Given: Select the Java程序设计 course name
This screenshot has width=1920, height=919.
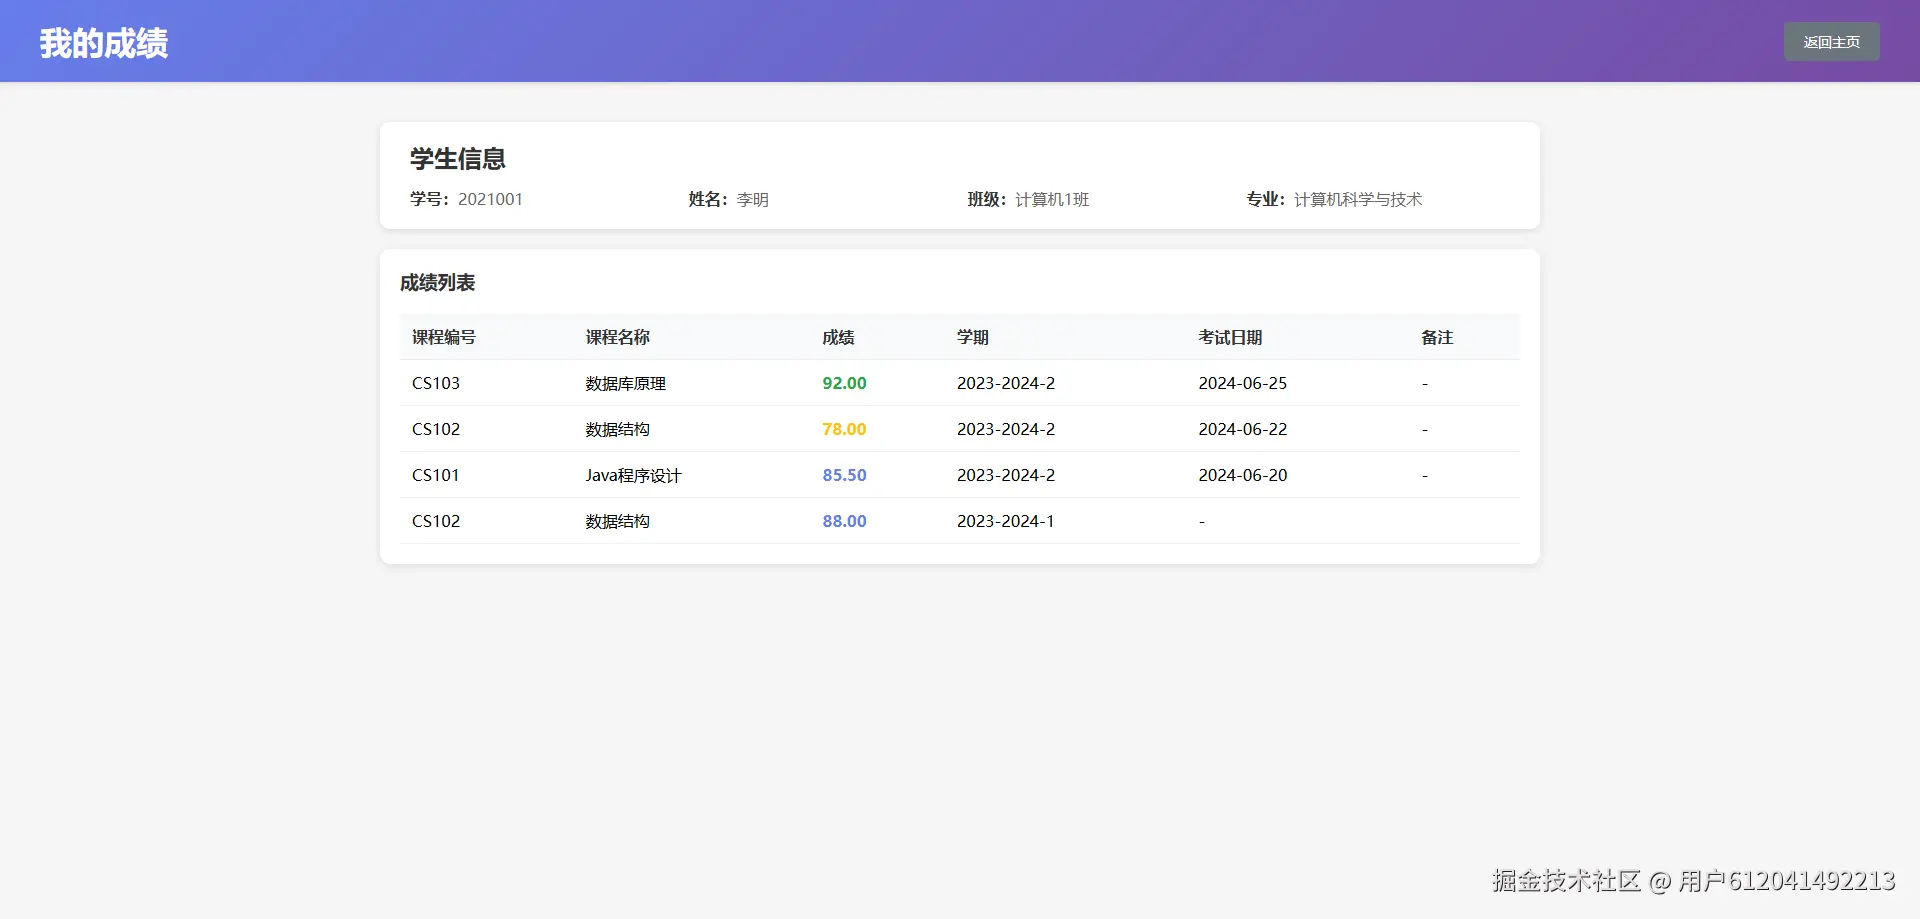Looking at the screenshot, I should 633,476.
